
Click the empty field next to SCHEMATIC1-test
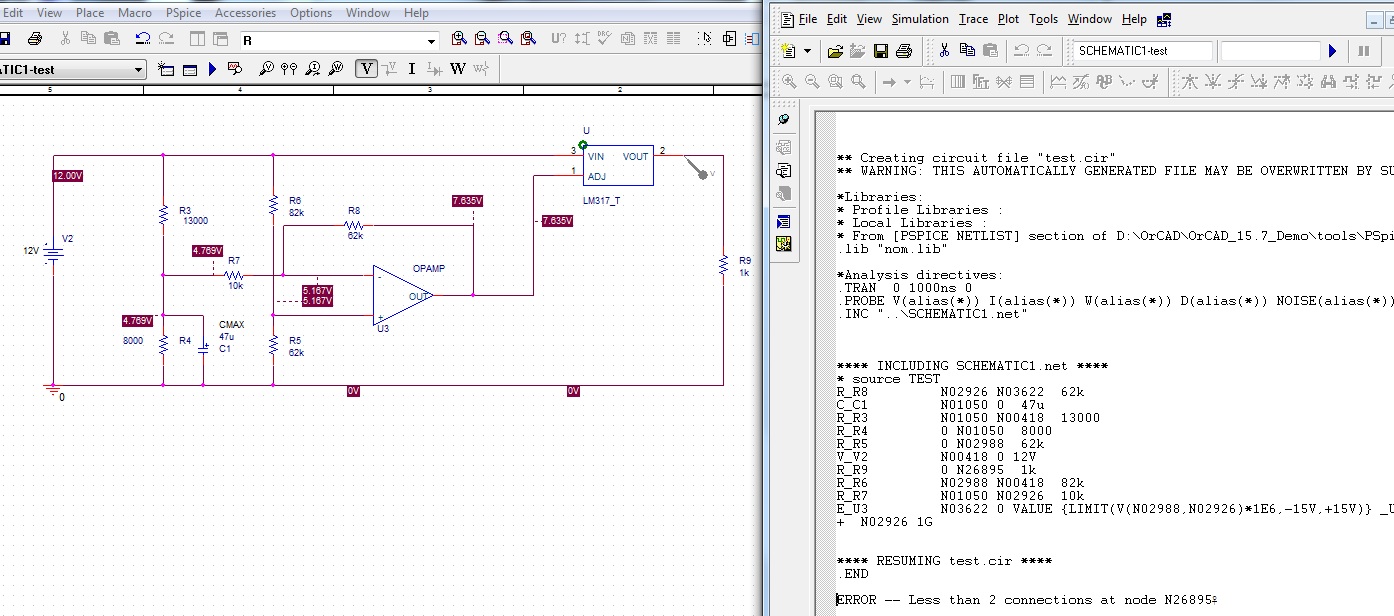pyautogui.click(x=1270, y=51)
